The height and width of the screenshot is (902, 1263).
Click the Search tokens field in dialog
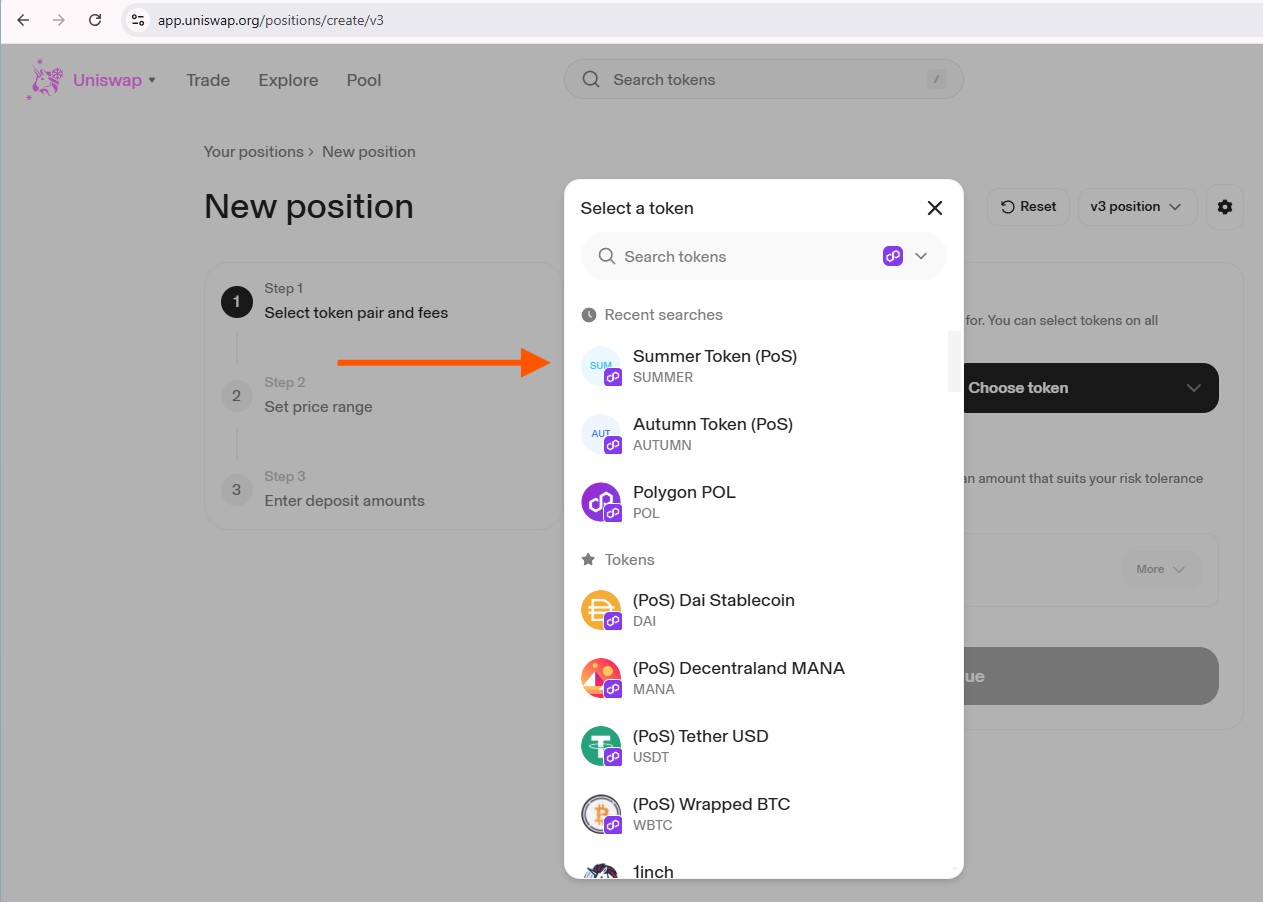coord(740,257)
